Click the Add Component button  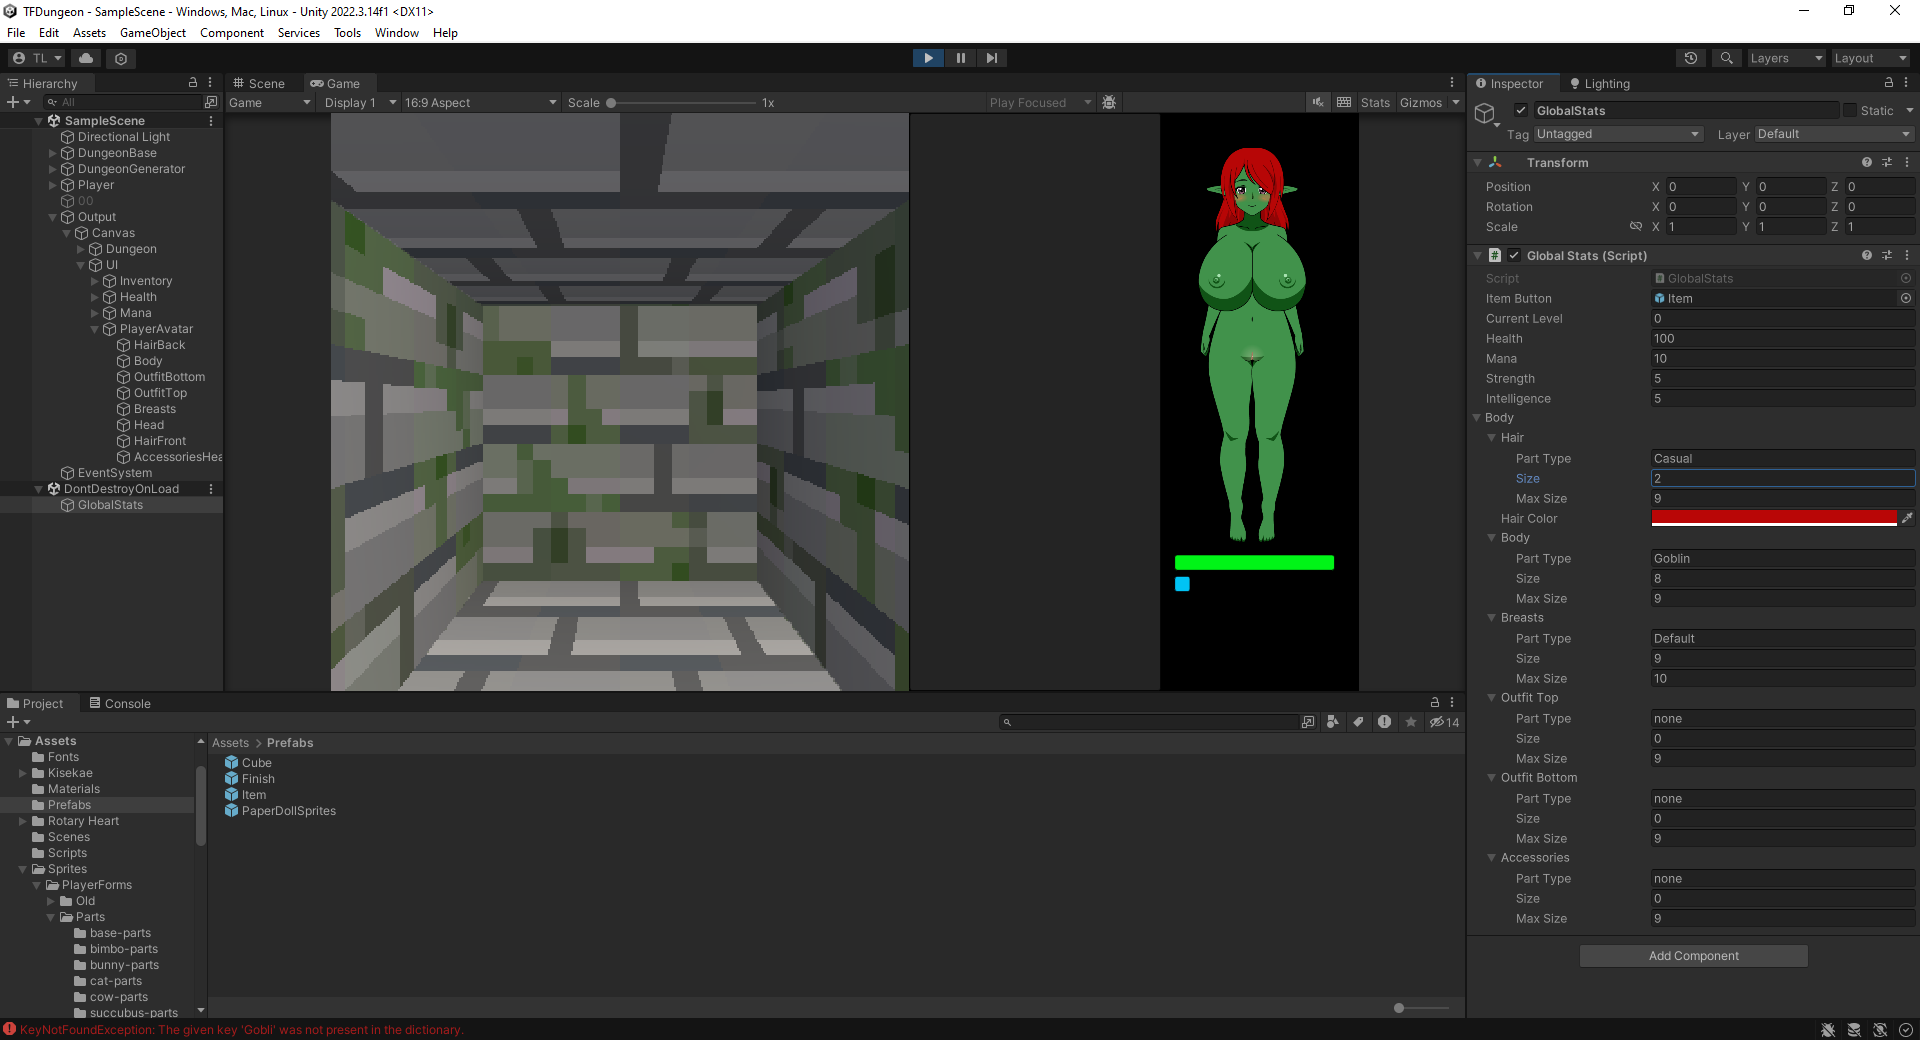tap(1693, 956)
